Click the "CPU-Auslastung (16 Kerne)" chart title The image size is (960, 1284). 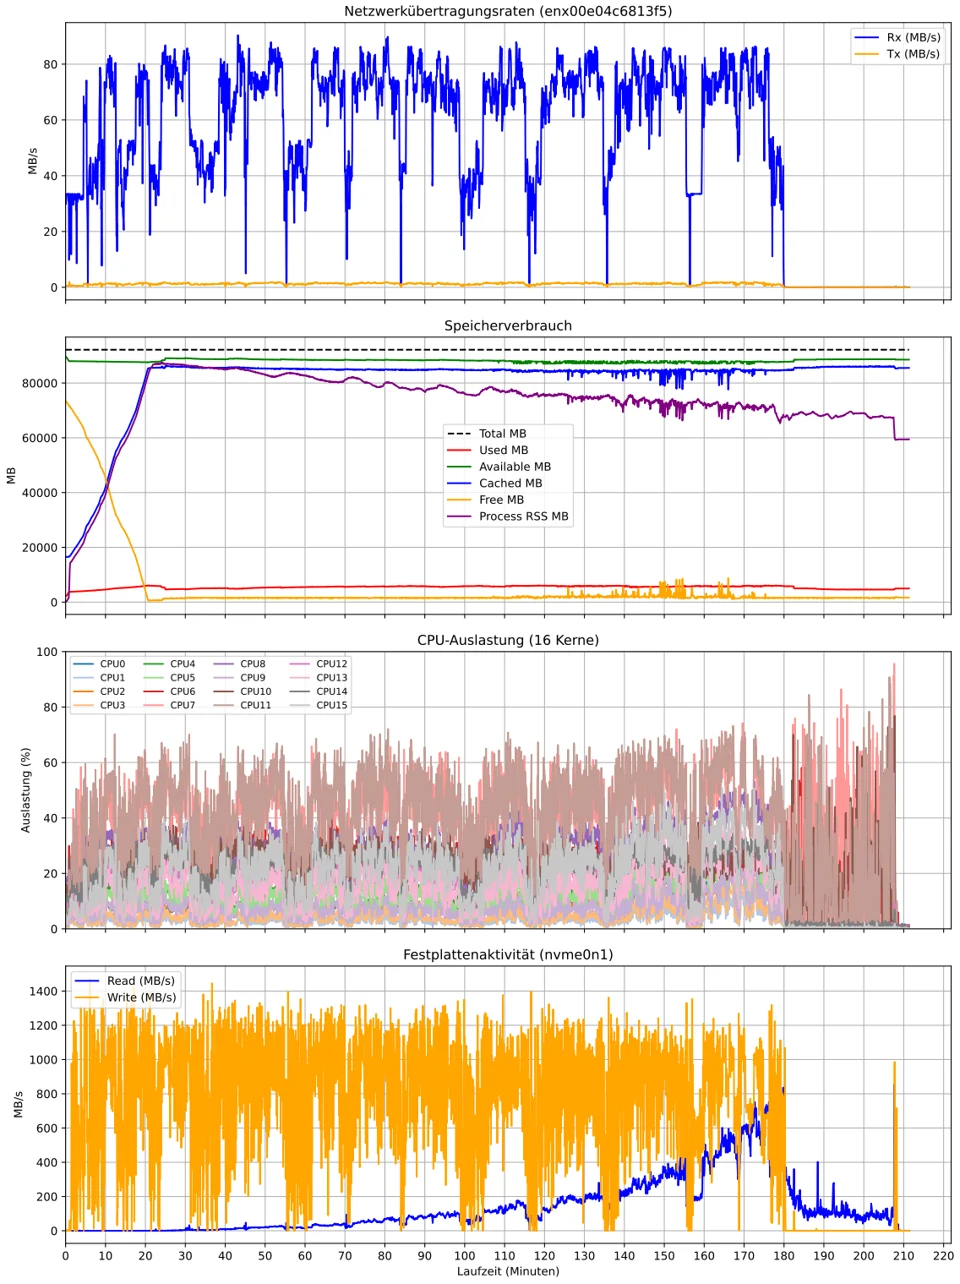[x=508, y=640]
